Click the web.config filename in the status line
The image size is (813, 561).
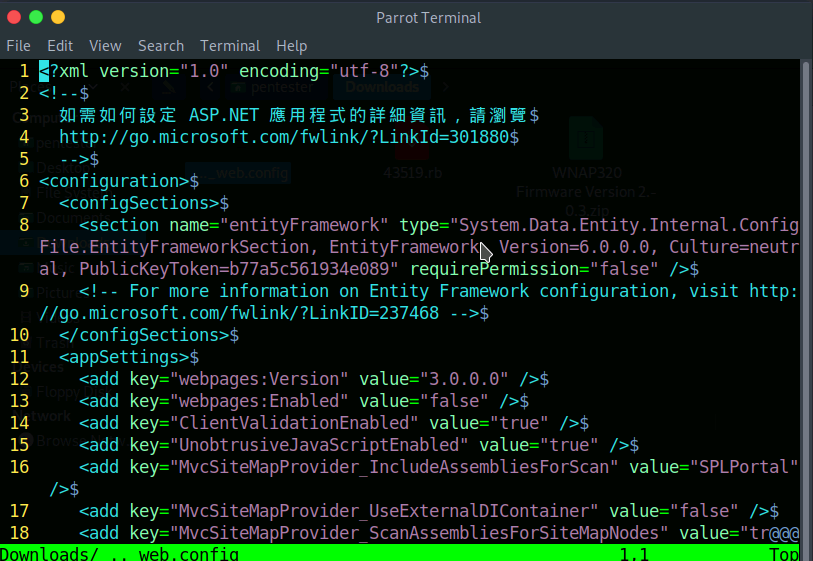coord(189,554)
